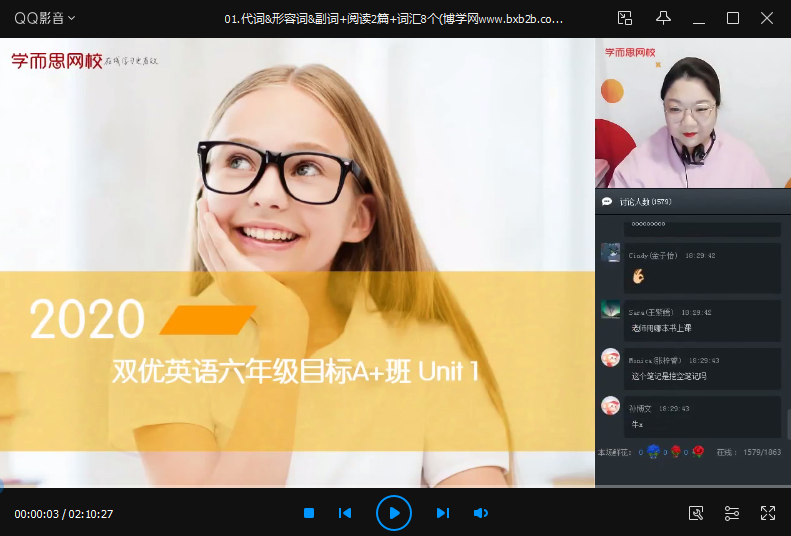Pin the player window on top
The image size is (791, 536).
pyautogui.click(x=663, y=18)
